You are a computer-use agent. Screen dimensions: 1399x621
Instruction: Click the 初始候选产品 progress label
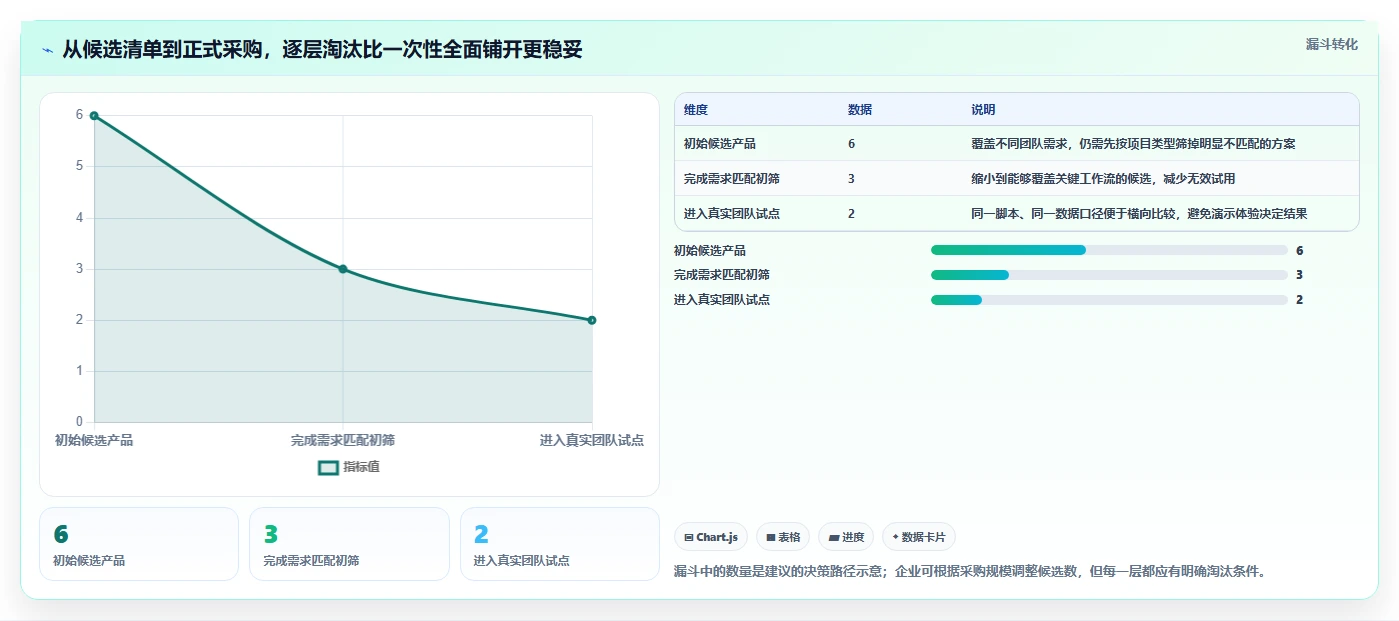(710, 251)
